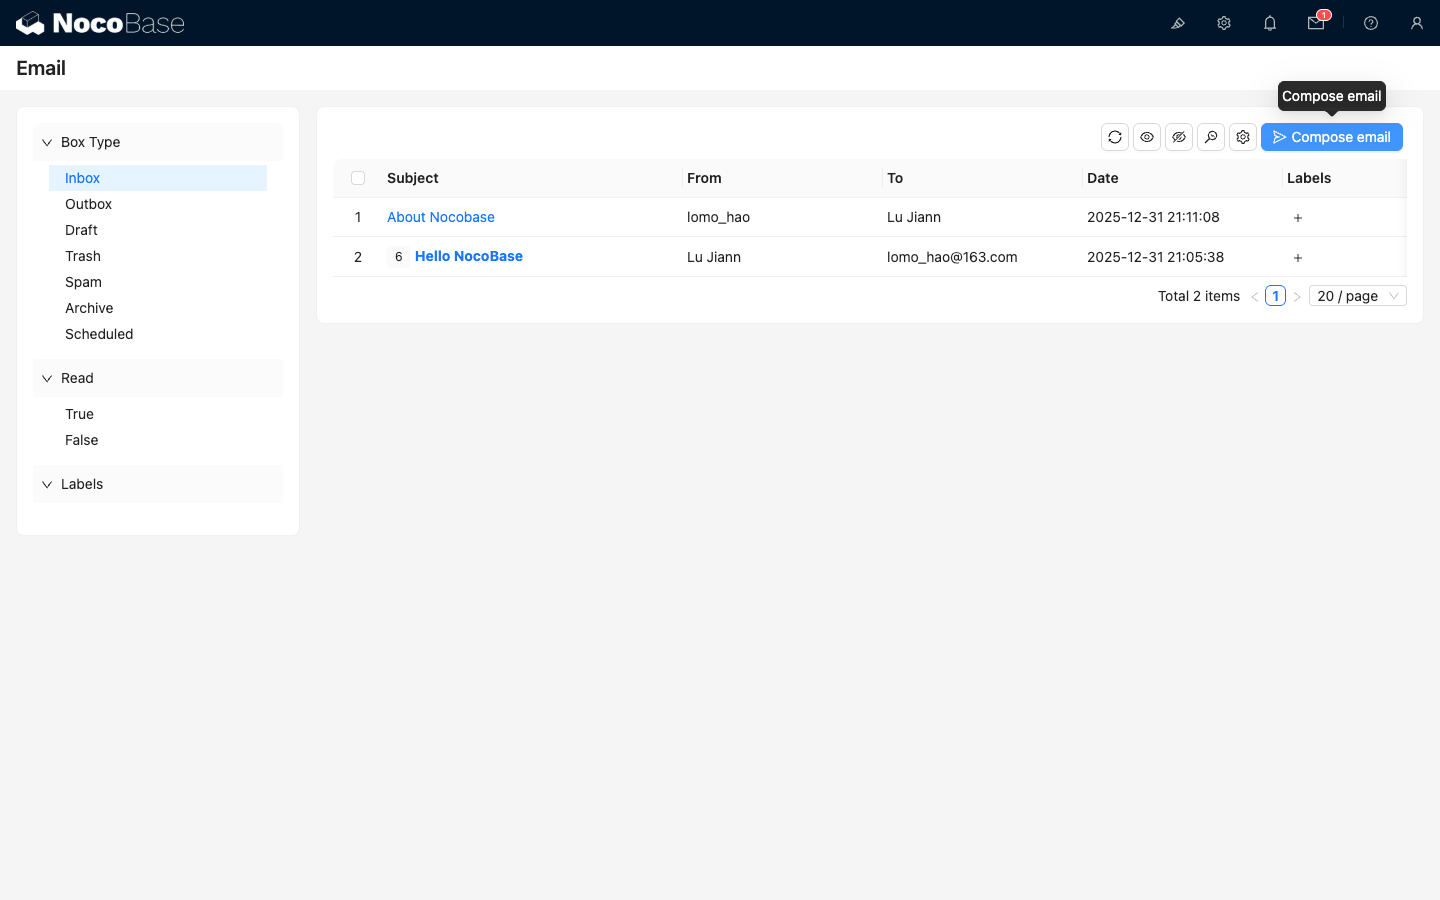The width and height of the screenshot is (1440, 900).
Task: Open the UI editor highlighter icon
Action: click(x=1178, y=23)
